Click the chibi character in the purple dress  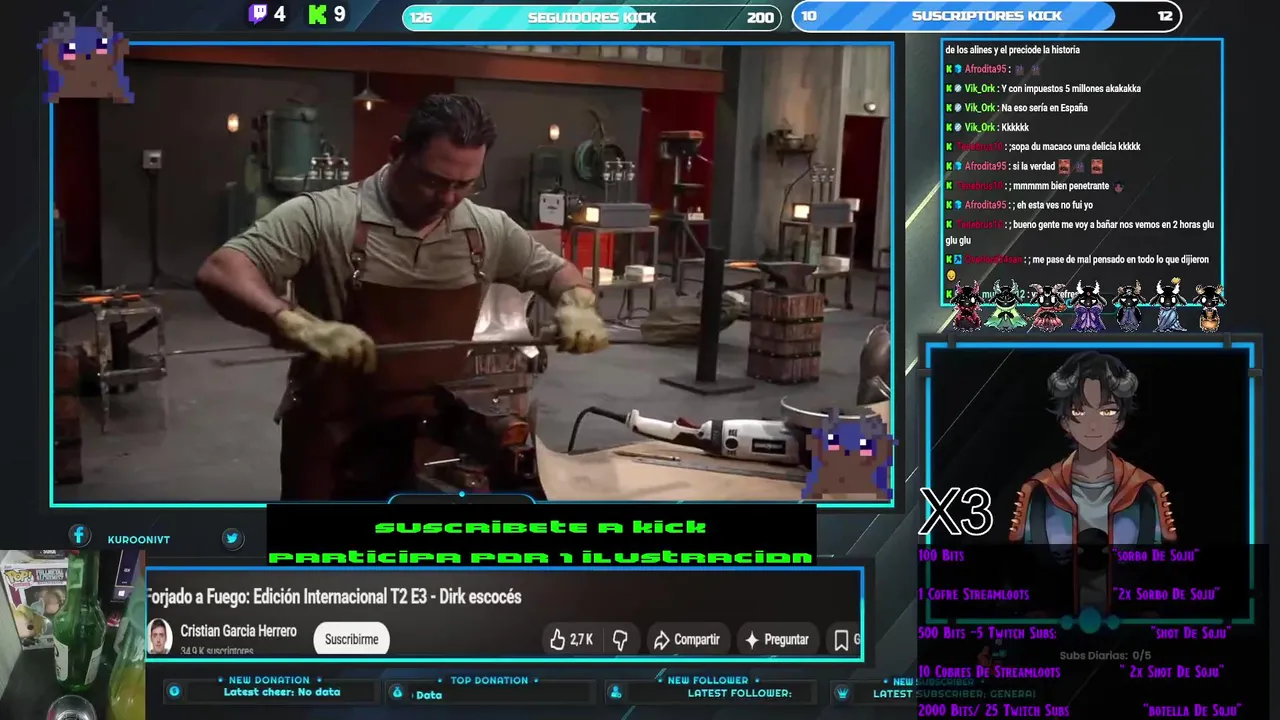tap(1087, 306)
